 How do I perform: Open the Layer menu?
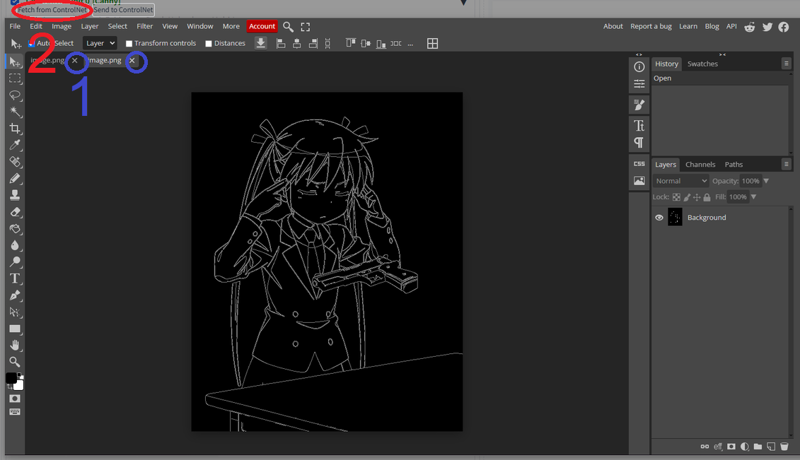89,27
